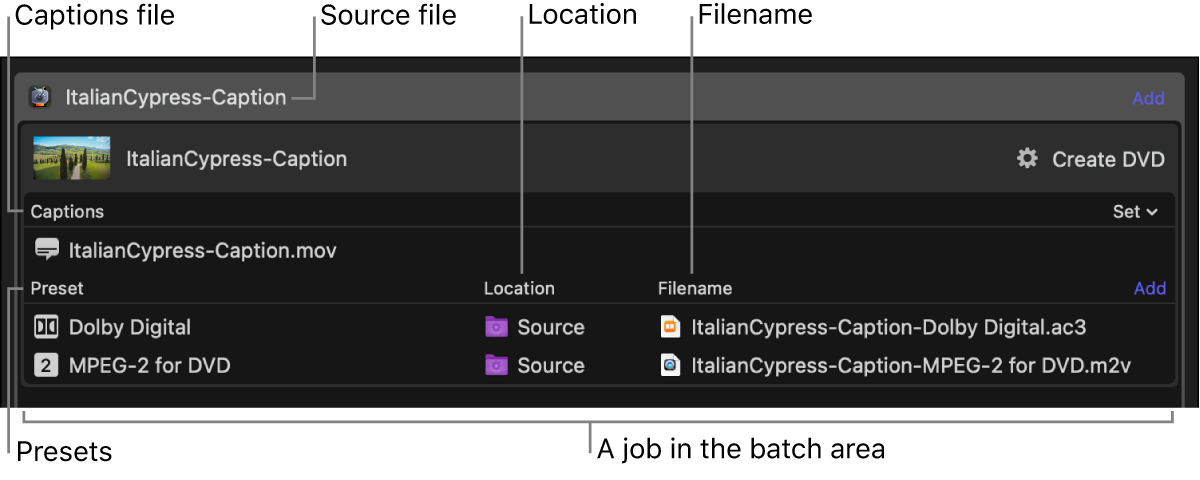Select the MPEG-2 for DVD preset row
Screen dimensions: 1200x480
(150, 365)
